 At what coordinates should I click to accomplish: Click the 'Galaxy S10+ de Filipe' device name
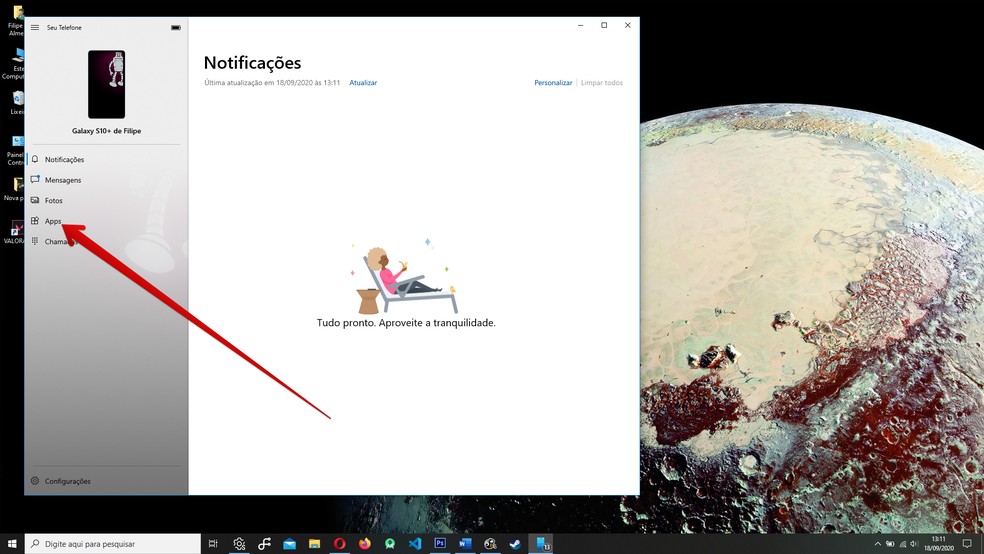coord(106,131)
